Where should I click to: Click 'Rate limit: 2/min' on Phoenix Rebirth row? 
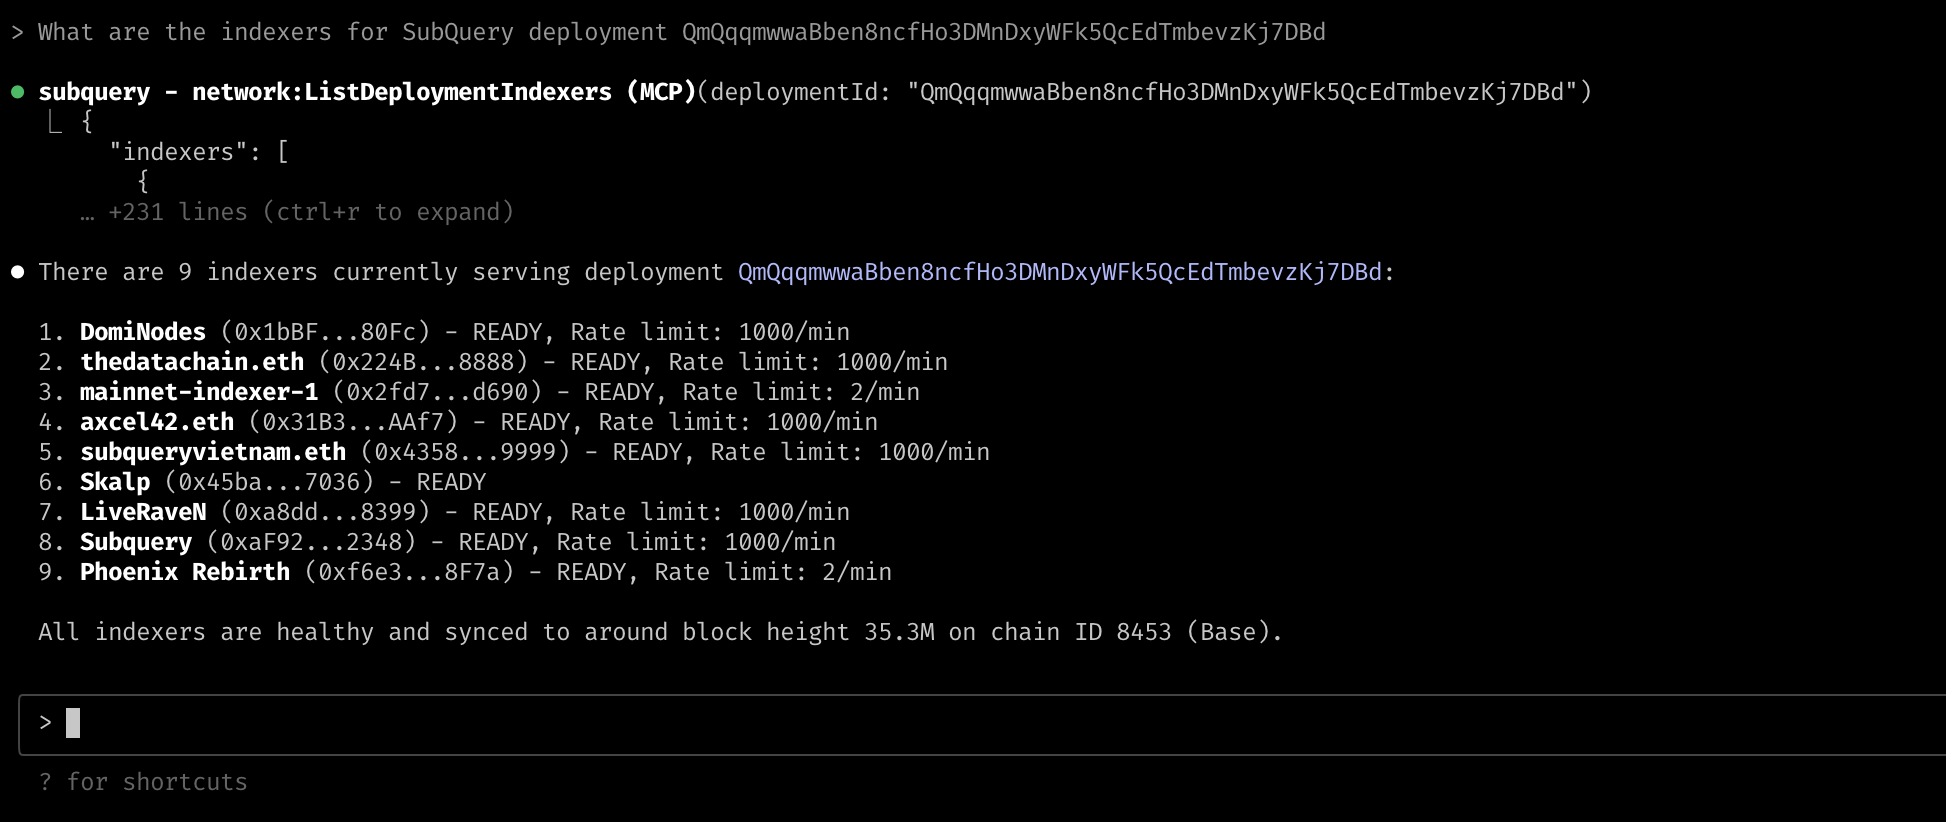[773, 572]
